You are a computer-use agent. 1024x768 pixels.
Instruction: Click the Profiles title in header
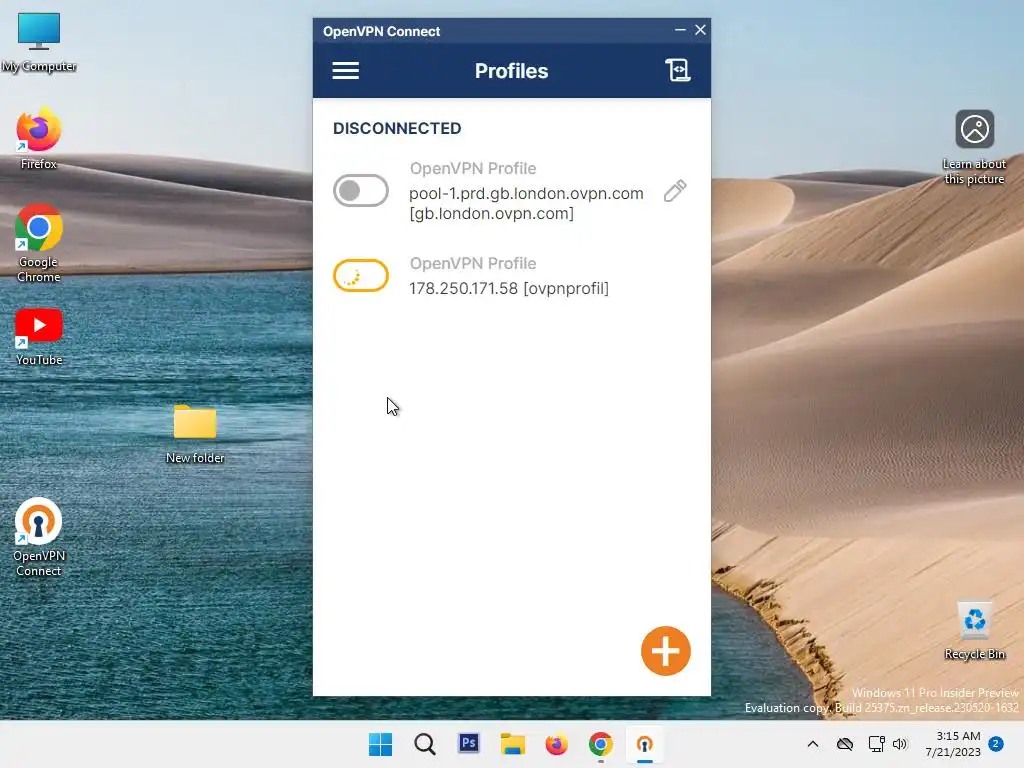click(x=511, y=71)
